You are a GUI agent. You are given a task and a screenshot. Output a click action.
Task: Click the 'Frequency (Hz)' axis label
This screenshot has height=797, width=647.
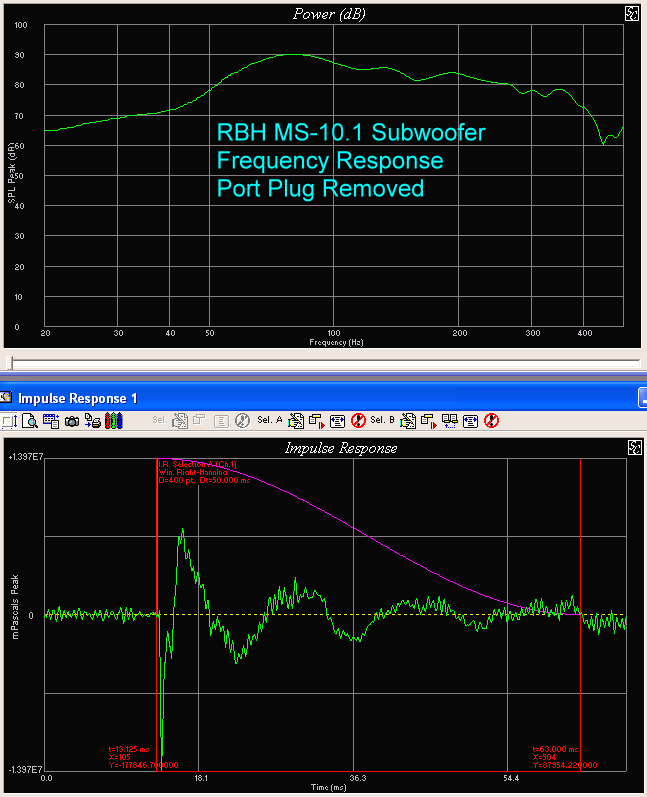[x=336, y=342]
